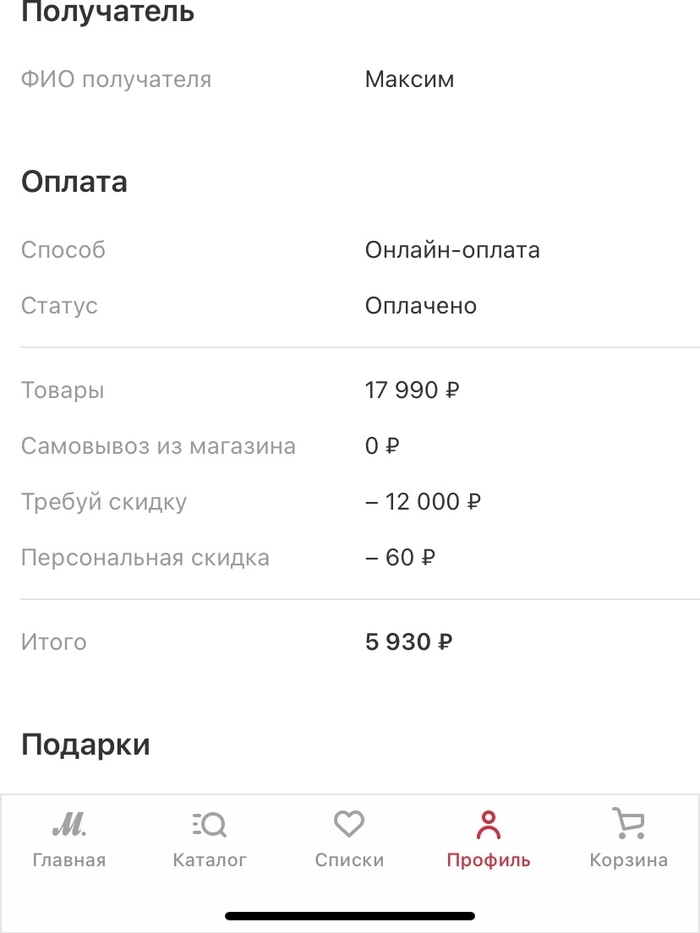The width and height of the screenshot is (700, 933).
Task: Open the catalog search icon
Action: pos(209,825)
